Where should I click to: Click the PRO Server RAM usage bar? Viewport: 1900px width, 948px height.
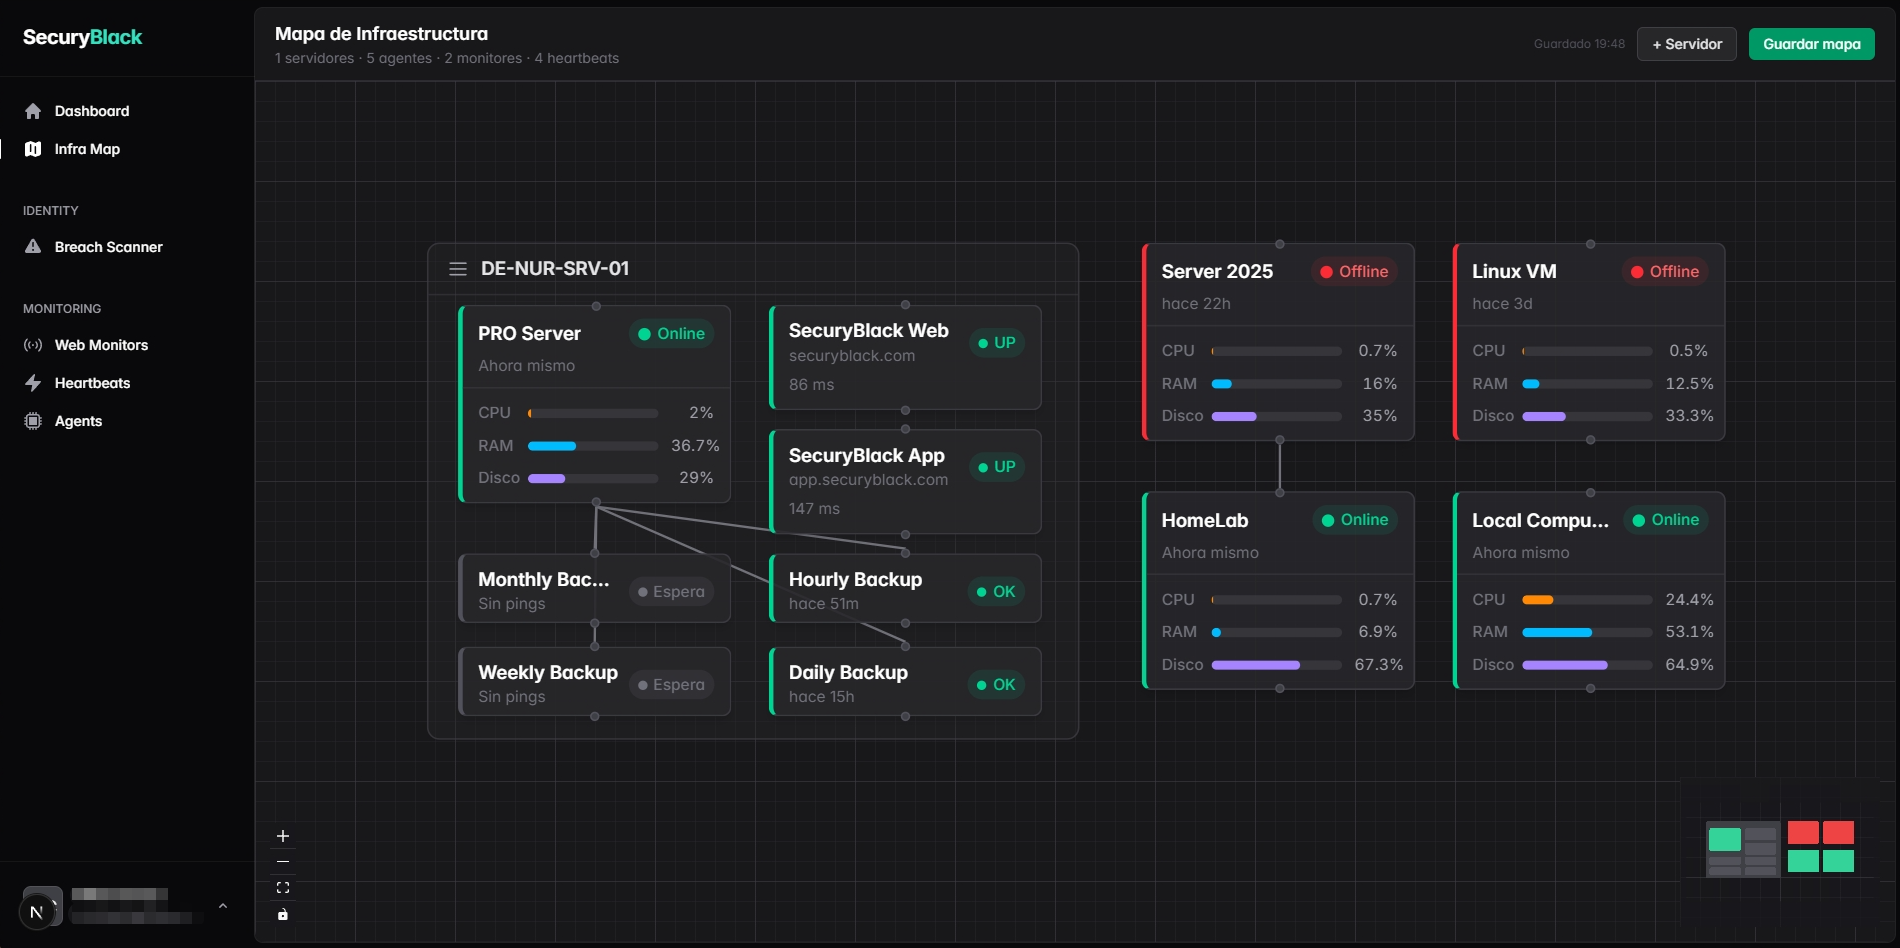593,446
